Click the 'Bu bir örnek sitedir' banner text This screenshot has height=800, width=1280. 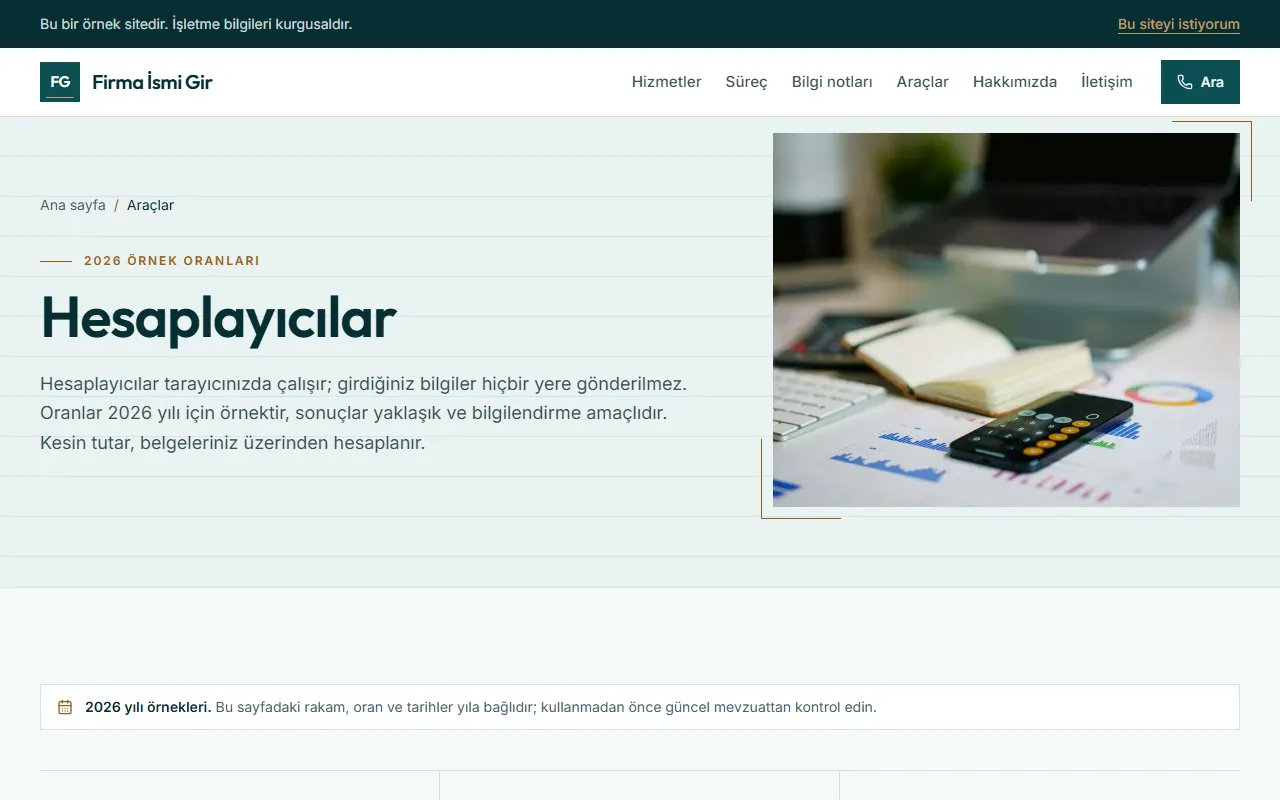[196, 24]
